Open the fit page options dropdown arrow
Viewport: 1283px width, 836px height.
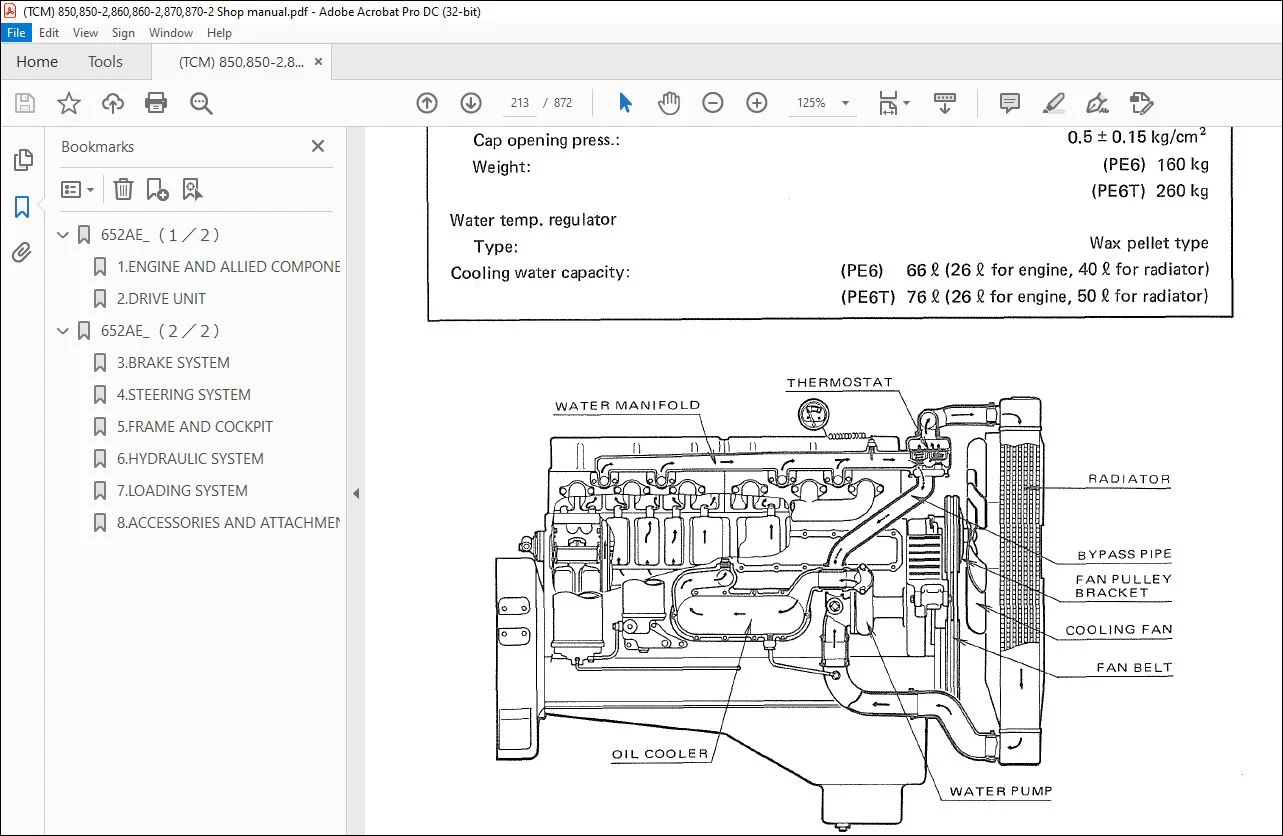pyautogui.click(x=907, y=103)
